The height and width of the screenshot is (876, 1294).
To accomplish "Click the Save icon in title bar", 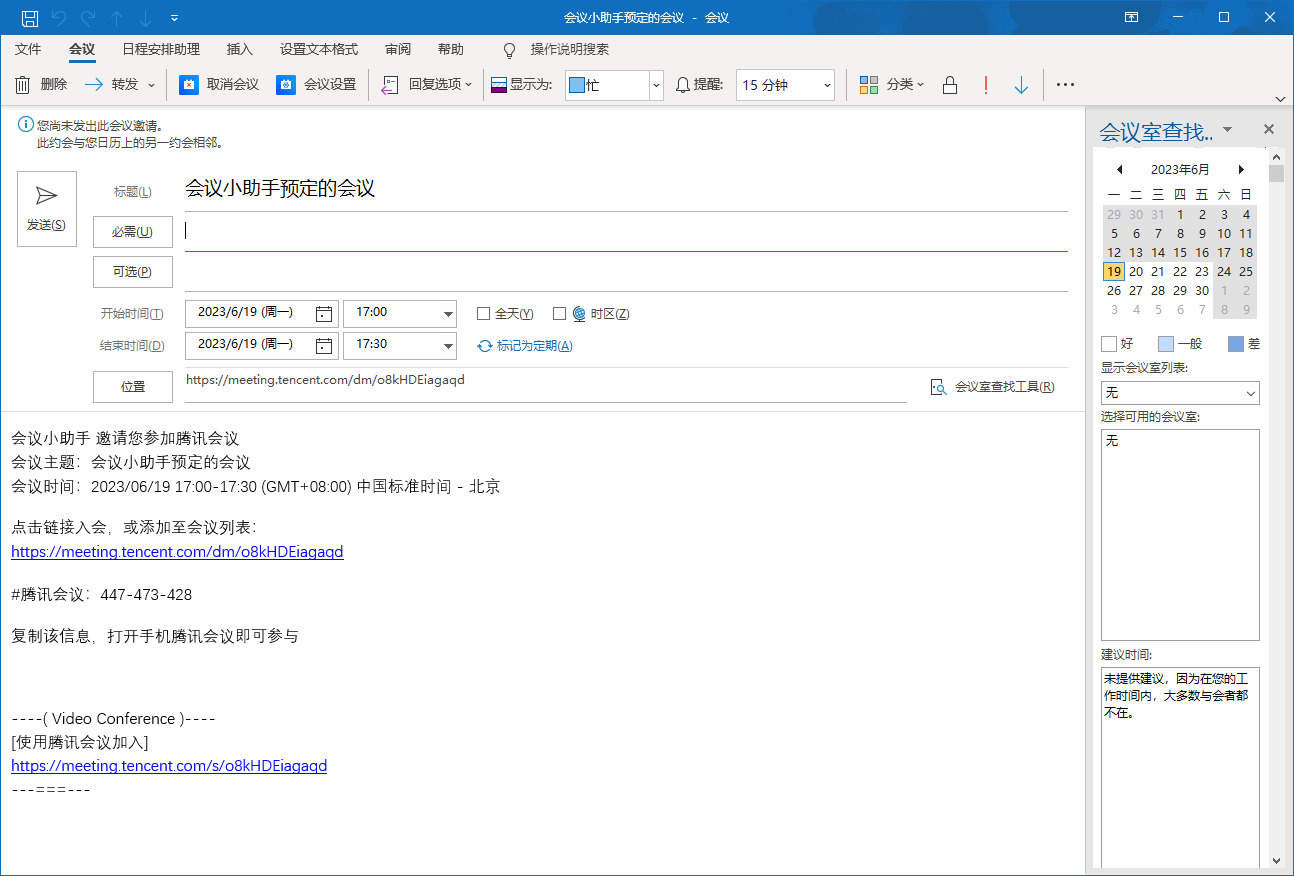I will (x=30, y=18).
